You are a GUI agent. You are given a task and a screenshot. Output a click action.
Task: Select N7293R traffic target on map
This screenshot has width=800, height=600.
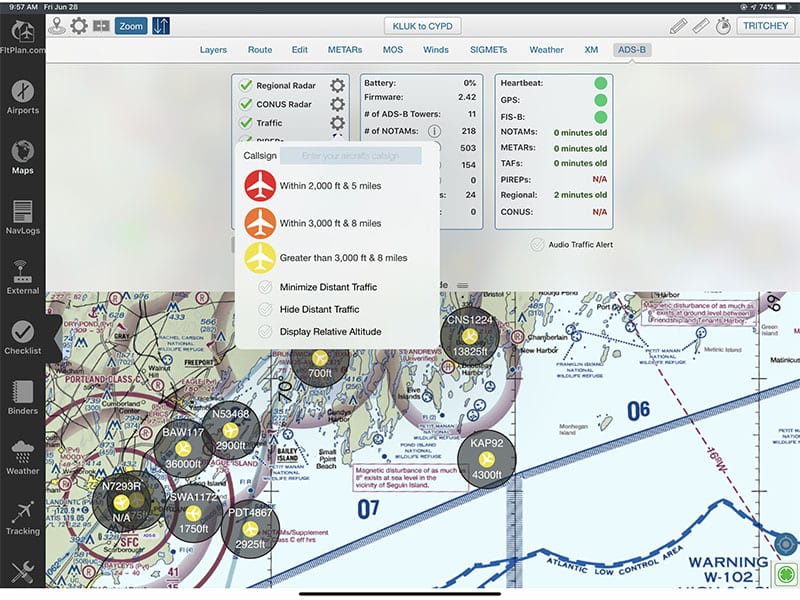pyautogui.click(x=121, y=502)
